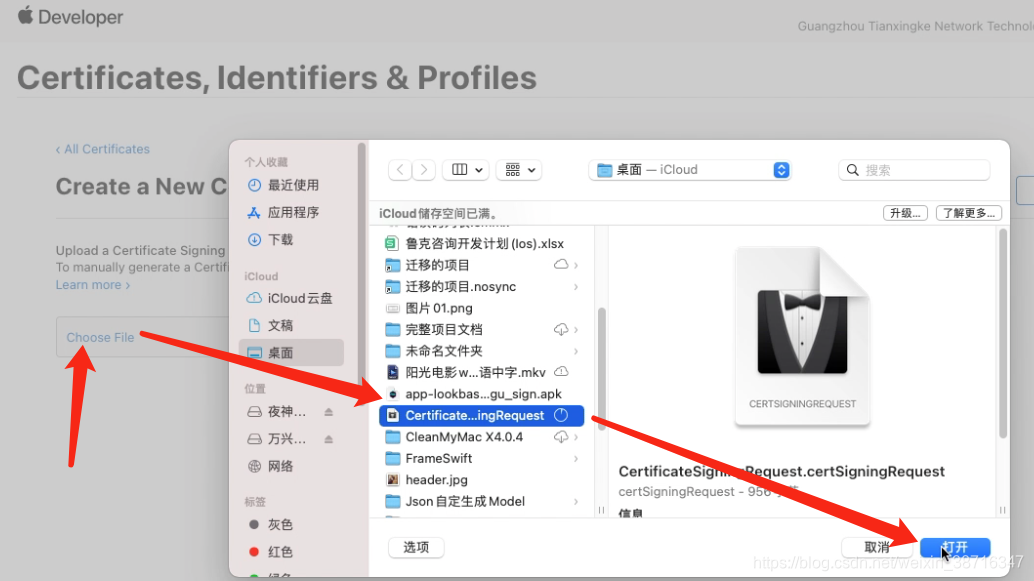Viewport: 1034px width, 581px height.
Task: Expand the 未命名文件夹 chevron
Action: click(x=576, y=351)
